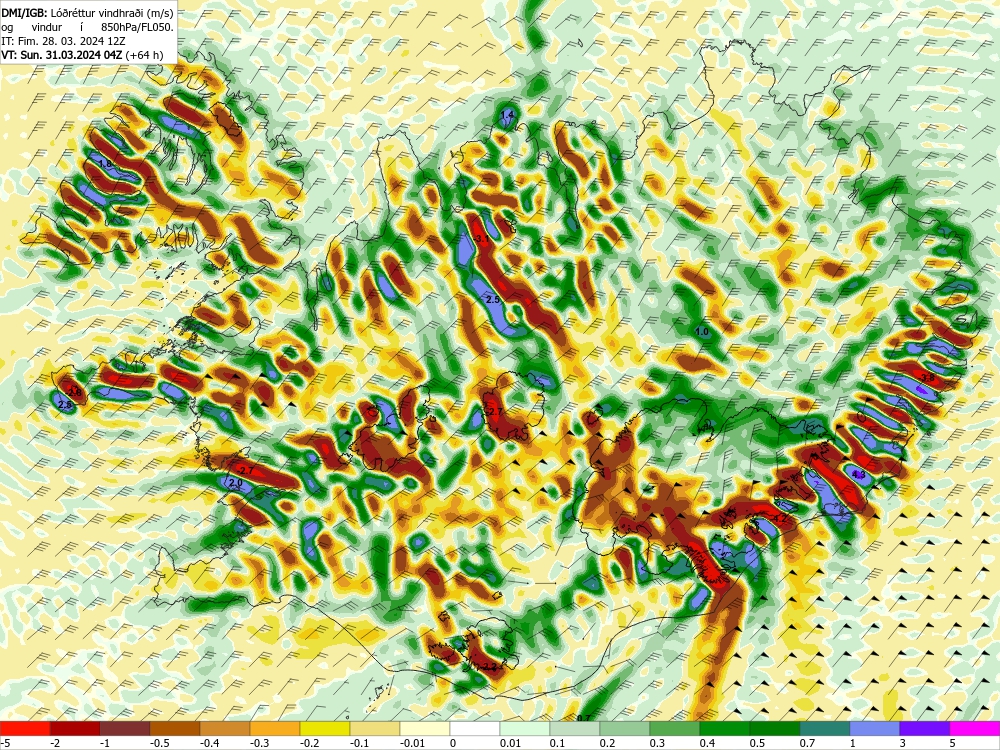1000x750 pixels.
Task: Click the '2.2' value label near the south coast
Action: coord(490,666)
